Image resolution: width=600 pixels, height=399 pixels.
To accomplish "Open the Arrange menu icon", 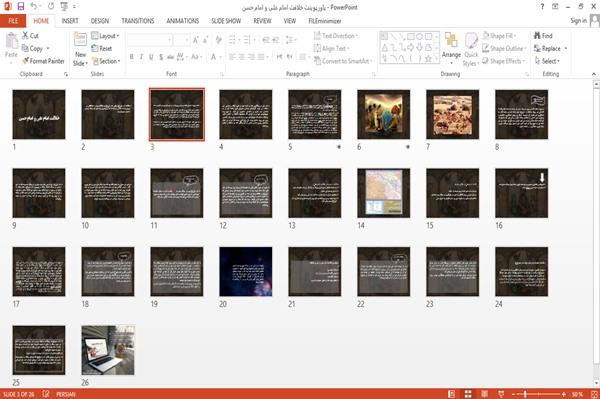I will coord(451,40).
